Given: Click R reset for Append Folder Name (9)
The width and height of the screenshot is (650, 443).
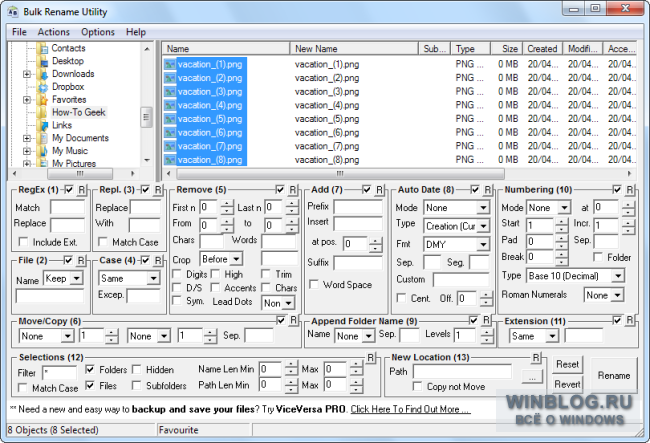Looking at the screenshot, I should (486, 320).
